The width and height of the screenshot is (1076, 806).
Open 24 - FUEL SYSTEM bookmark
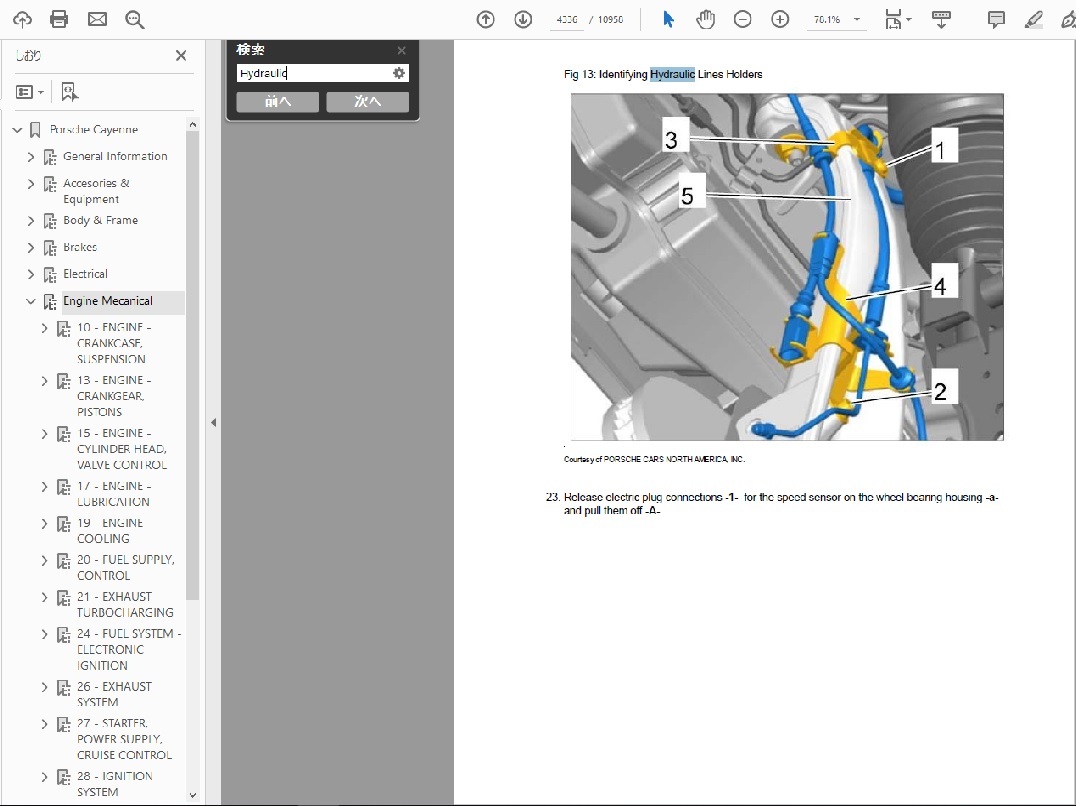point(128,649)
